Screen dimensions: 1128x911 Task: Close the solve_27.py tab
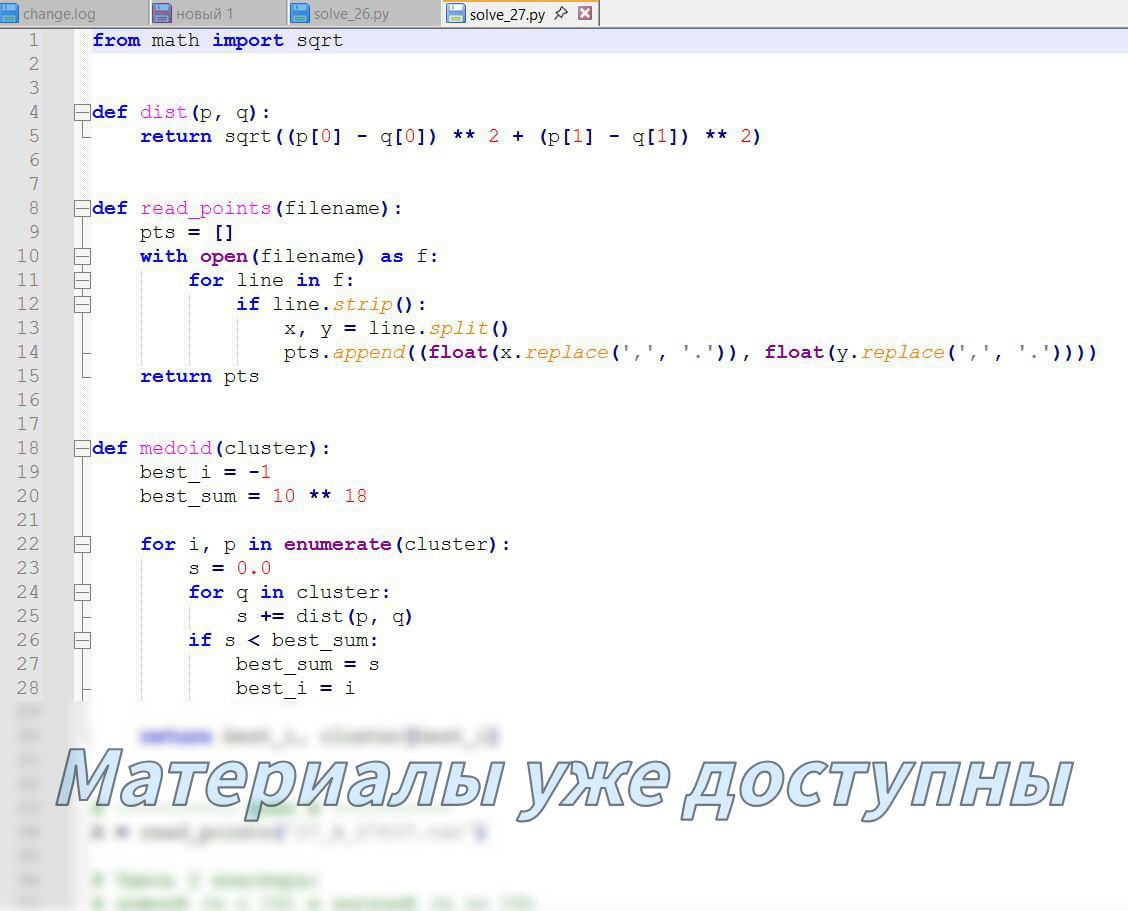pyautogui.click(x=585, y=13)
